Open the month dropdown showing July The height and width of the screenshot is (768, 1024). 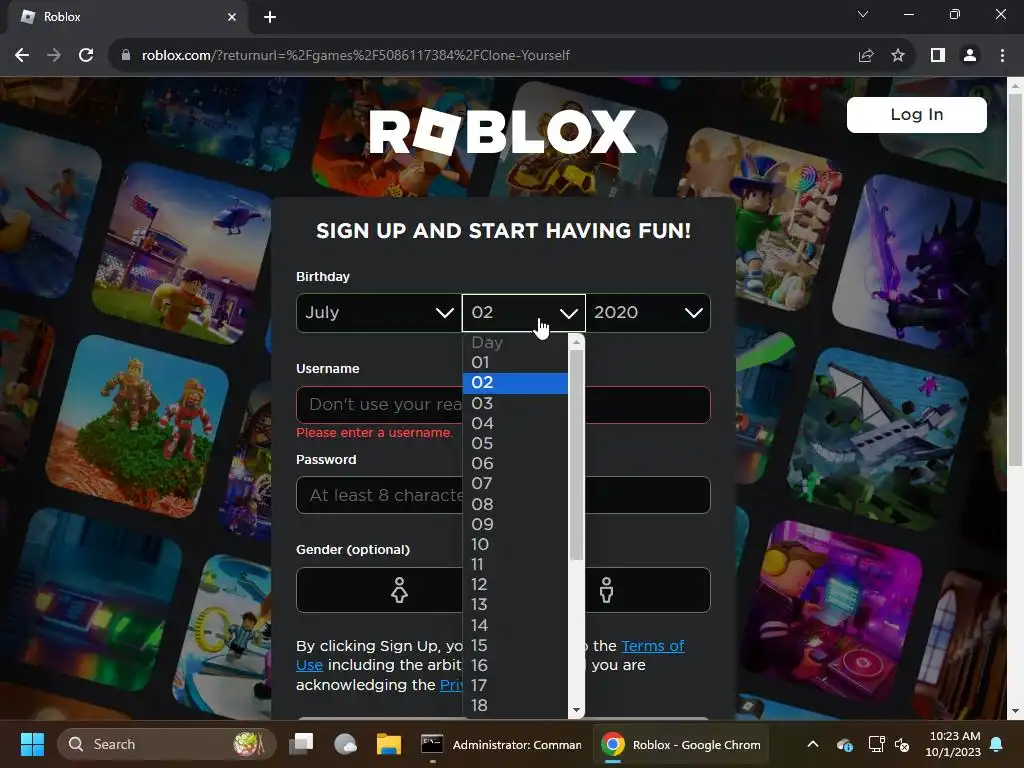coord(379,313)
